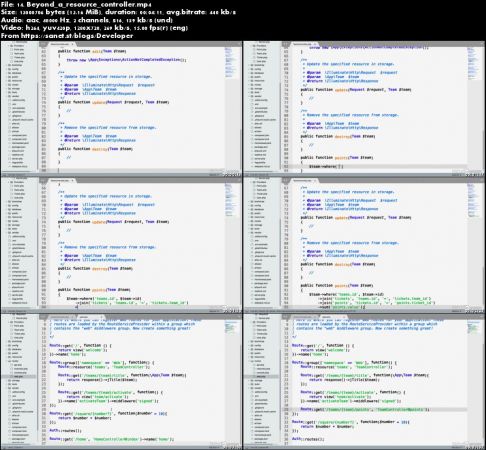The width and height of the screenshot is (486, 450).
Task: Open thumbnail ending with empty $team->where( call
Action: click(x=364, y=109)
